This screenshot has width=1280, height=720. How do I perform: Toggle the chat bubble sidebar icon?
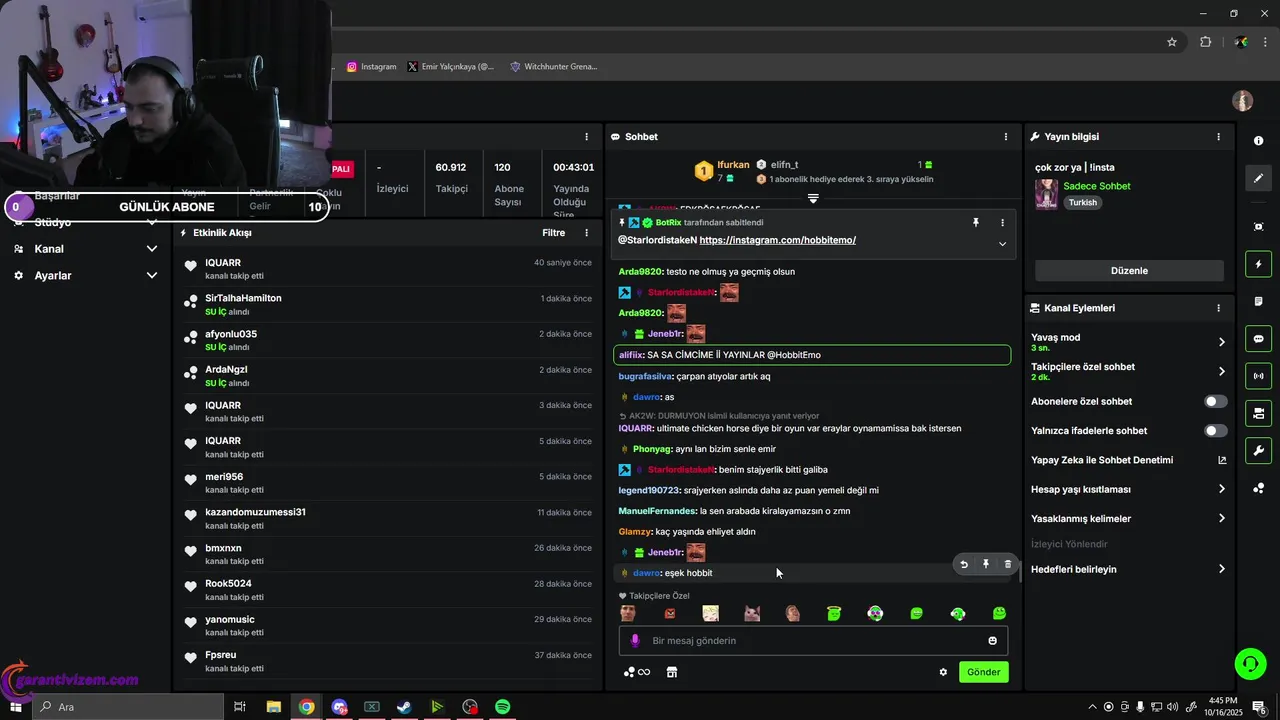(x=1258, y=339)
